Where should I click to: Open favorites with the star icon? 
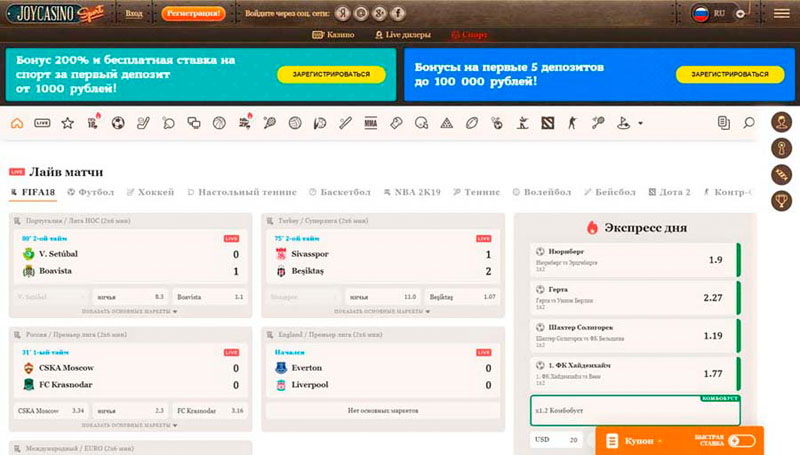click(67, 123)
